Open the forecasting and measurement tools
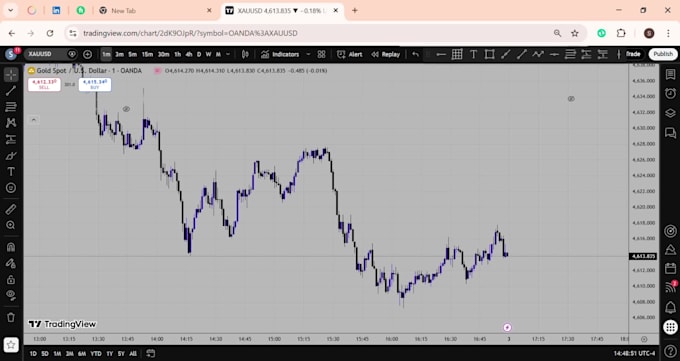The width and height of the screenshot is (680, 361). point(11,139)
